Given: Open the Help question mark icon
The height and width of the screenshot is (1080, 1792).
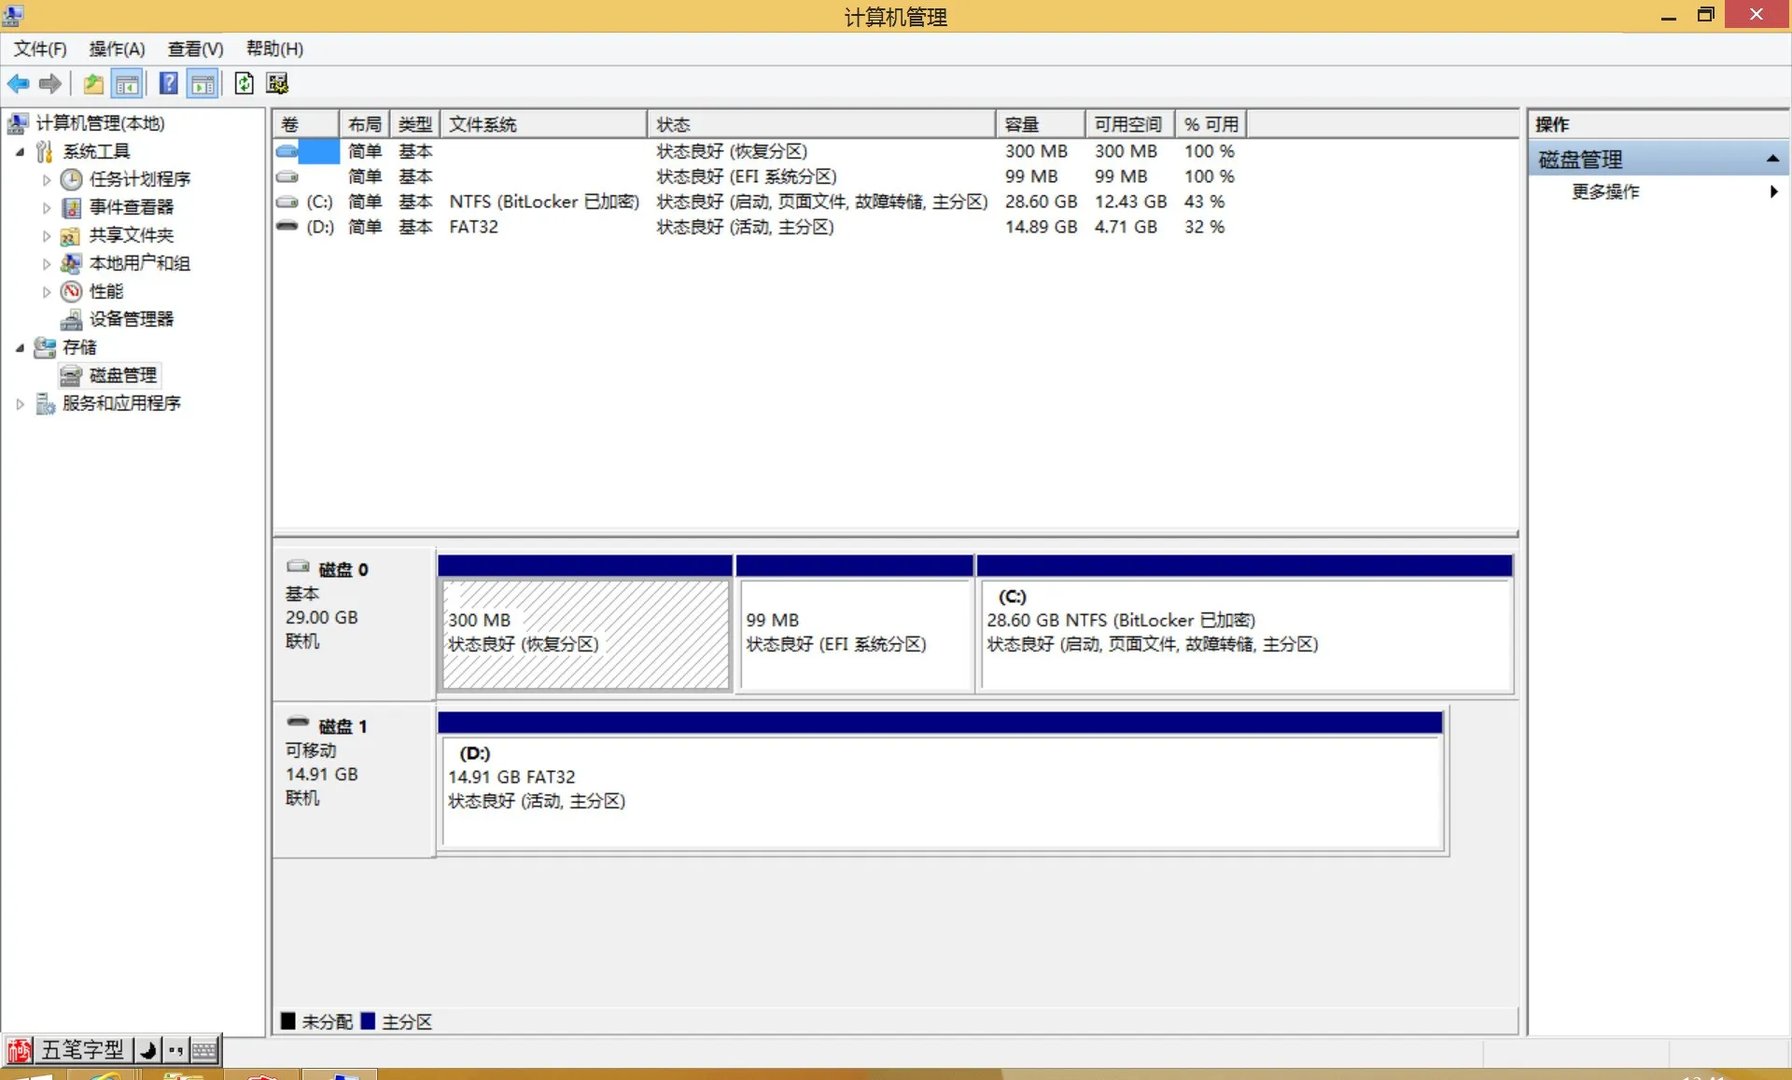Looking at the screenshot, I should point(169,84).
